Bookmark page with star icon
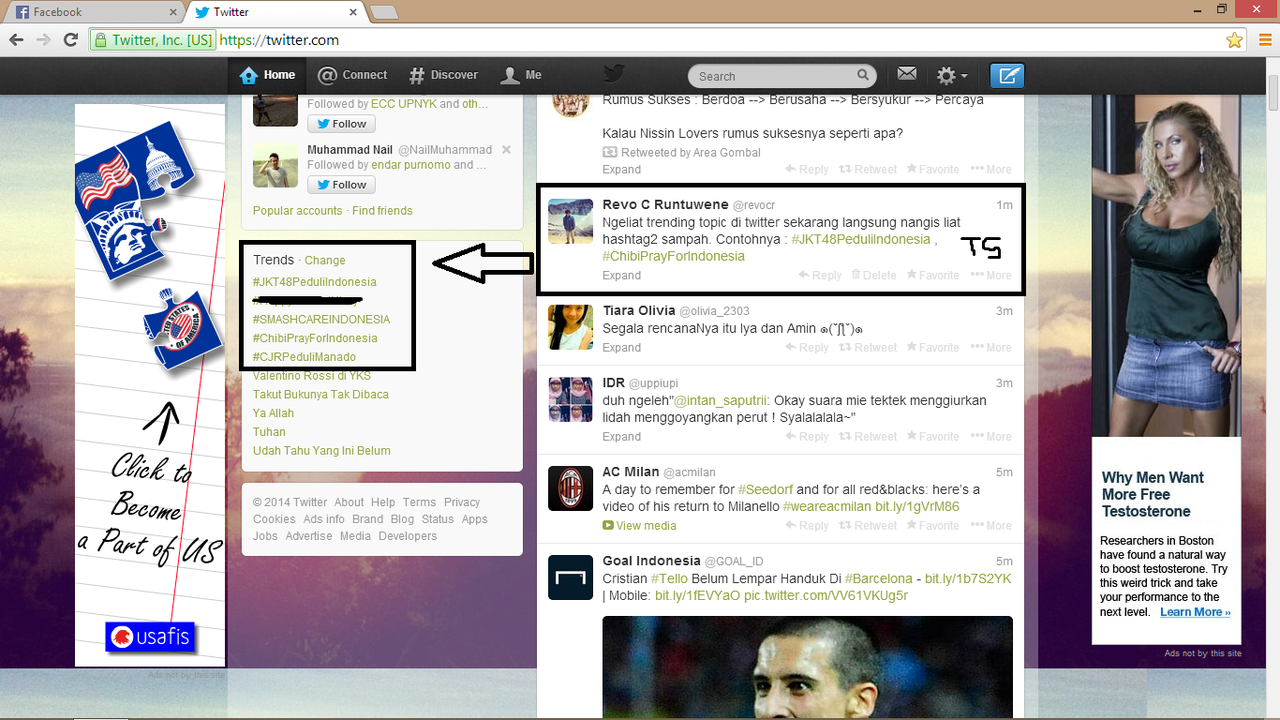This screenshot has height=720, width=1280. pos(1235,40)
